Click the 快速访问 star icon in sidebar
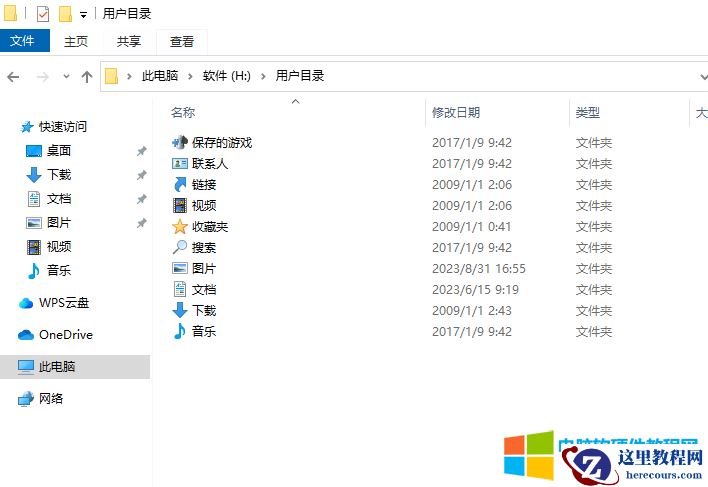 pos(27,127)
